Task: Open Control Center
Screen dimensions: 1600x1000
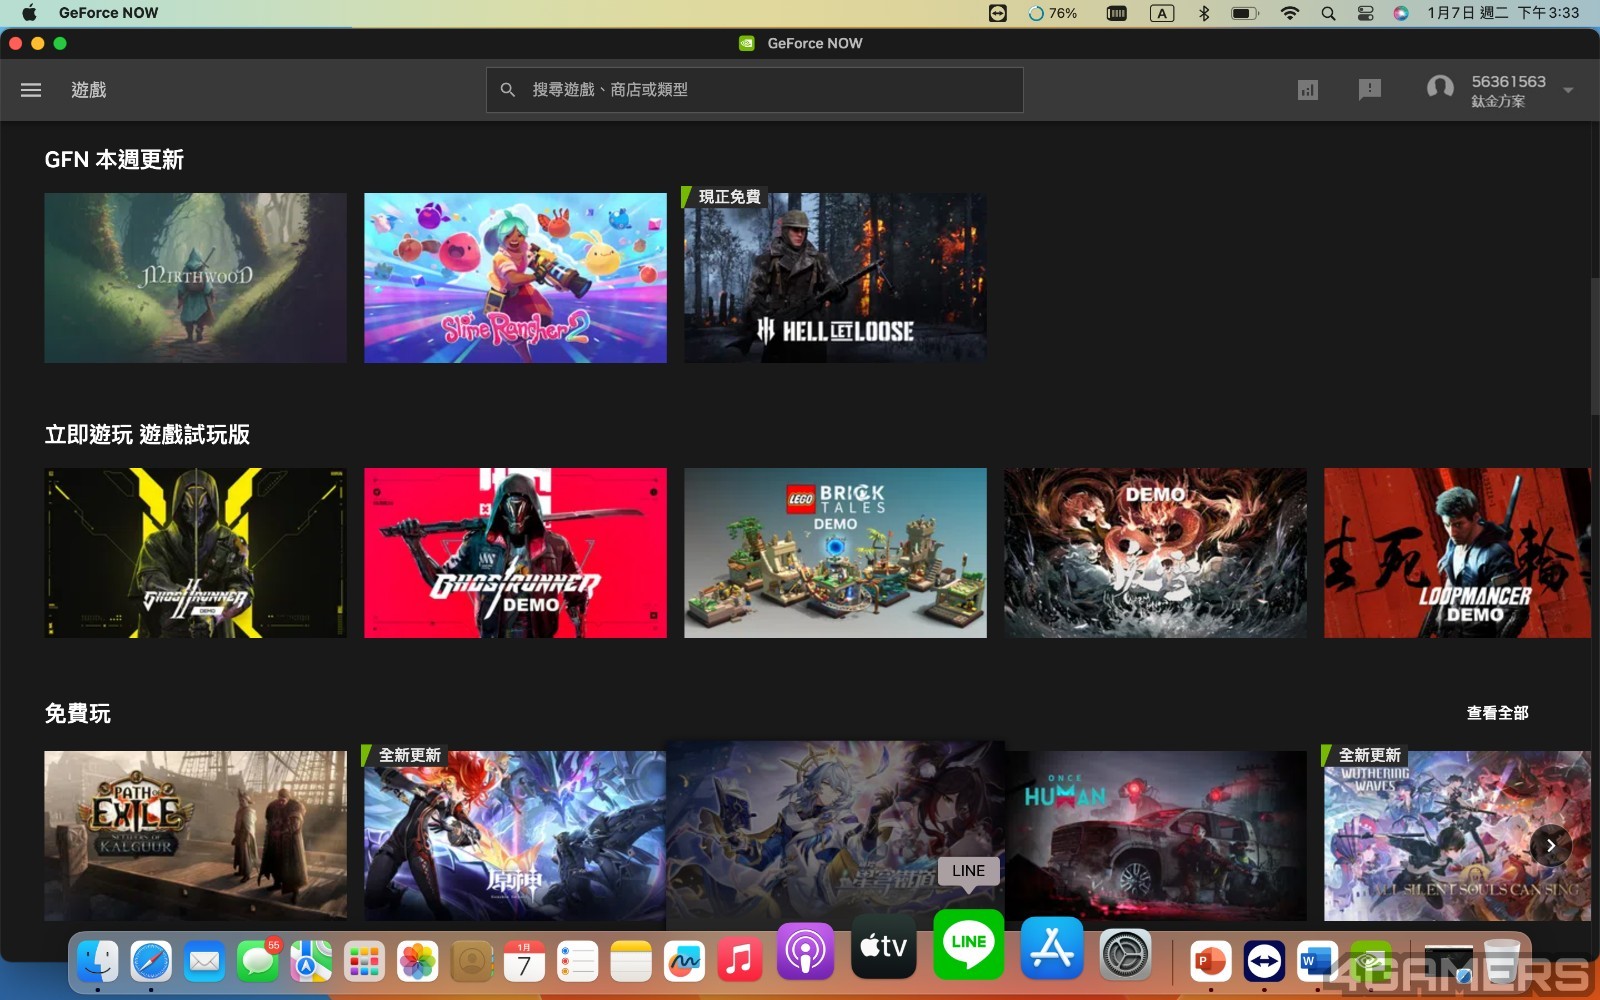Action: click(x=1365, y=13)
